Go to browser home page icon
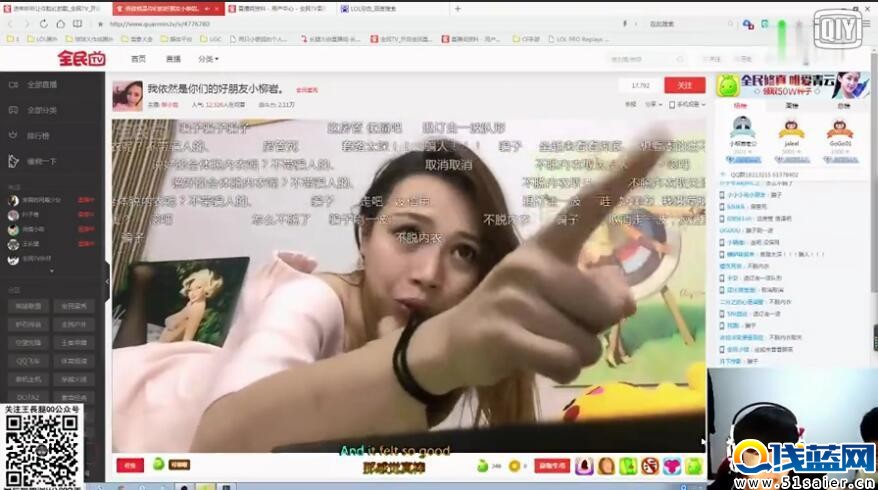Viewport: 878px width, 490px height. point(60,24)
